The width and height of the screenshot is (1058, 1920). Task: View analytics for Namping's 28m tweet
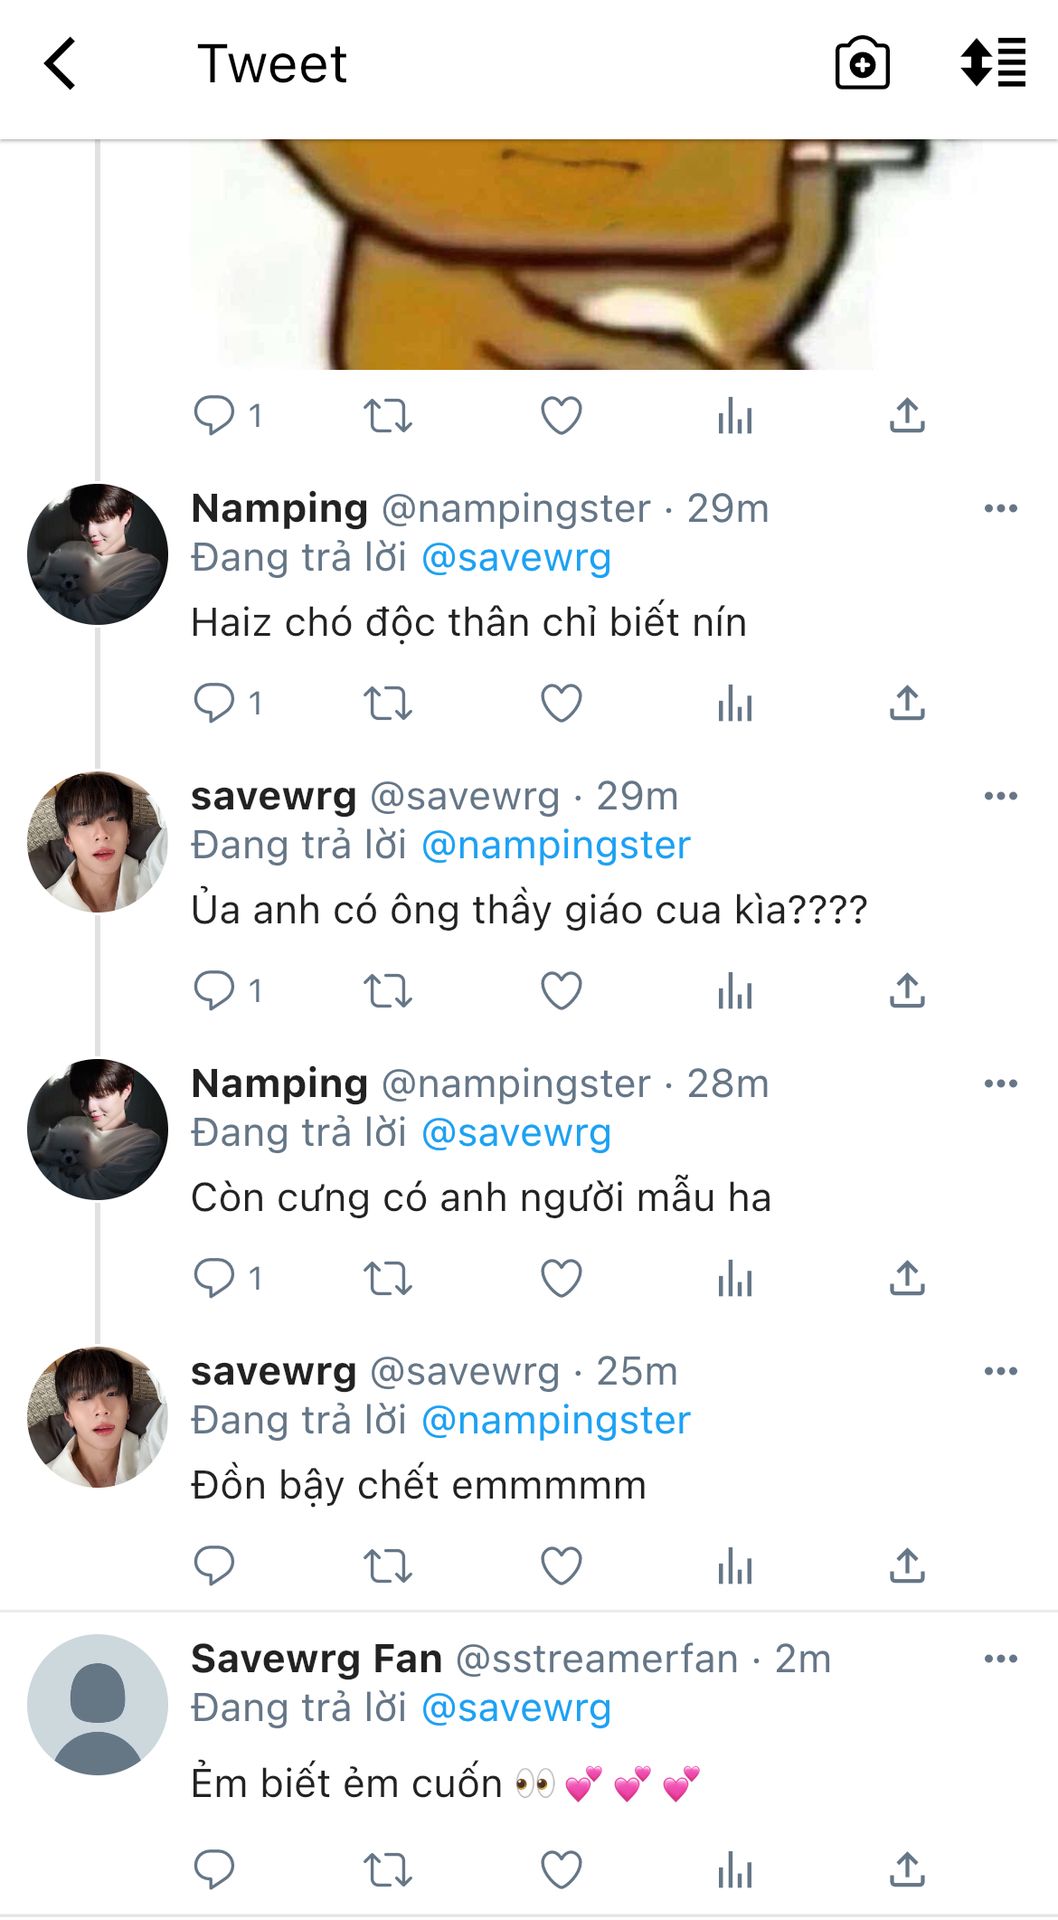[734, 1278]
